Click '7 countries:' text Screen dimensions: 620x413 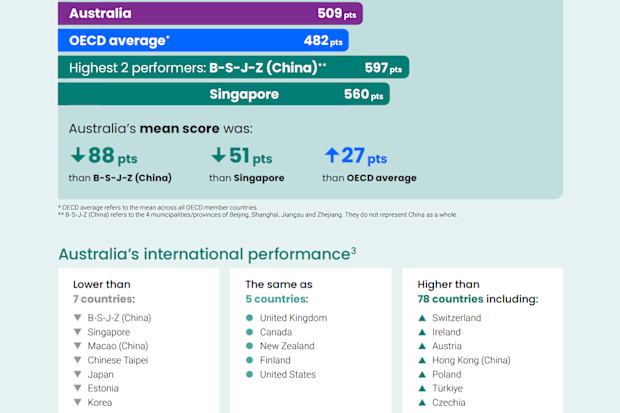point(104,299)
